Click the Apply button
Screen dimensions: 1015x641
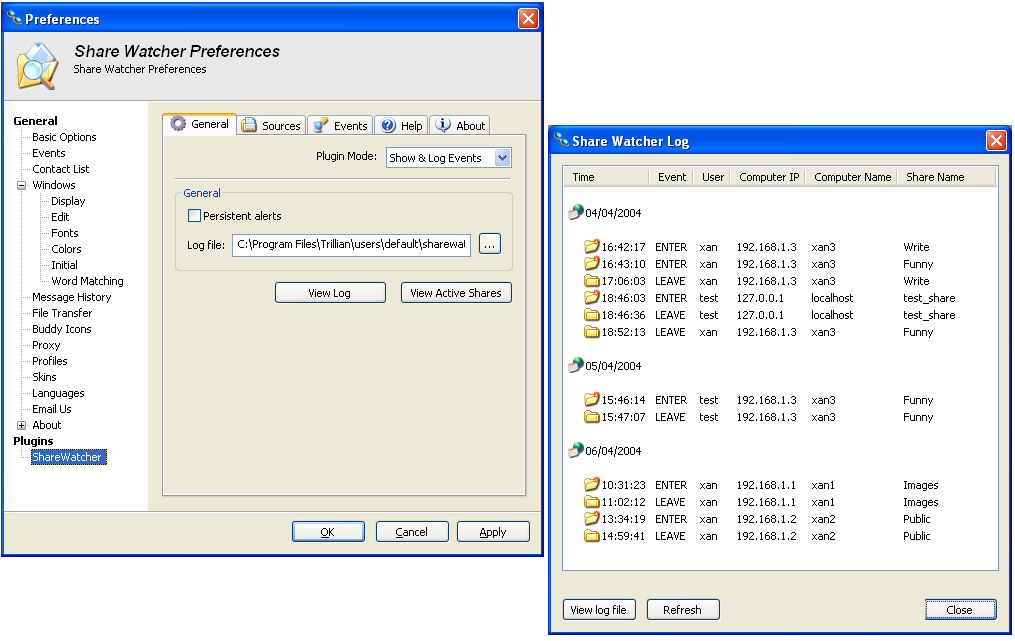pos(493,532)
